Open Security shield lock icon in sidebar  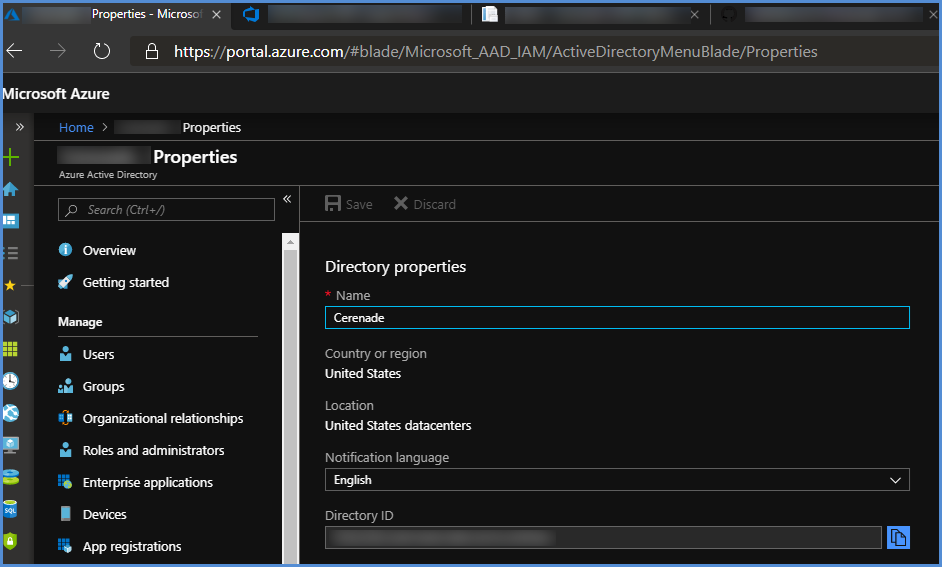point(11,541)
